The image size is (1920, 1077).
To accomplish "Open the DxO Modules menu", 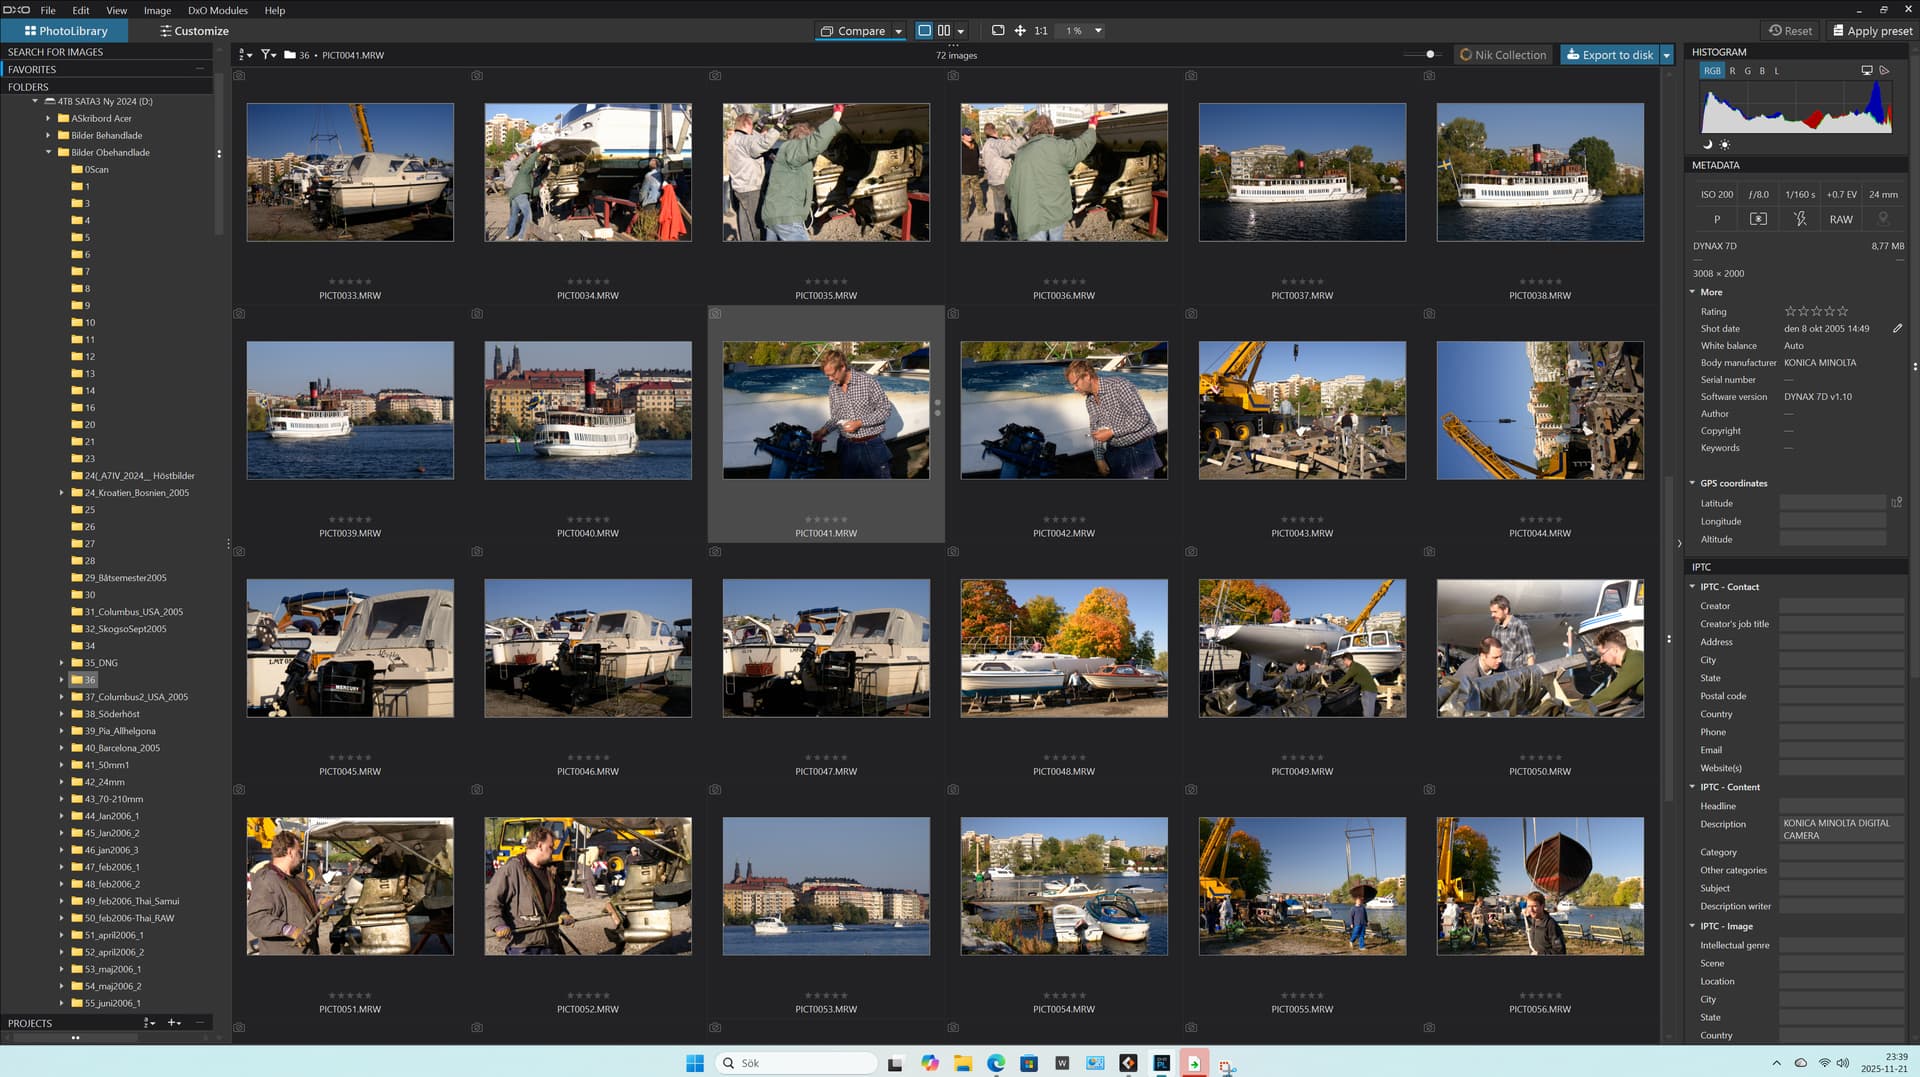I will (217, 10).
